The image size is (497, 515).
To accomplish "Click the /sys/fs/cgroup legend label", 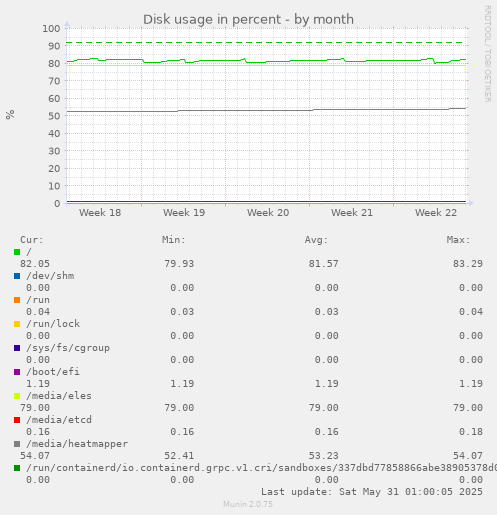I will 68,348.
